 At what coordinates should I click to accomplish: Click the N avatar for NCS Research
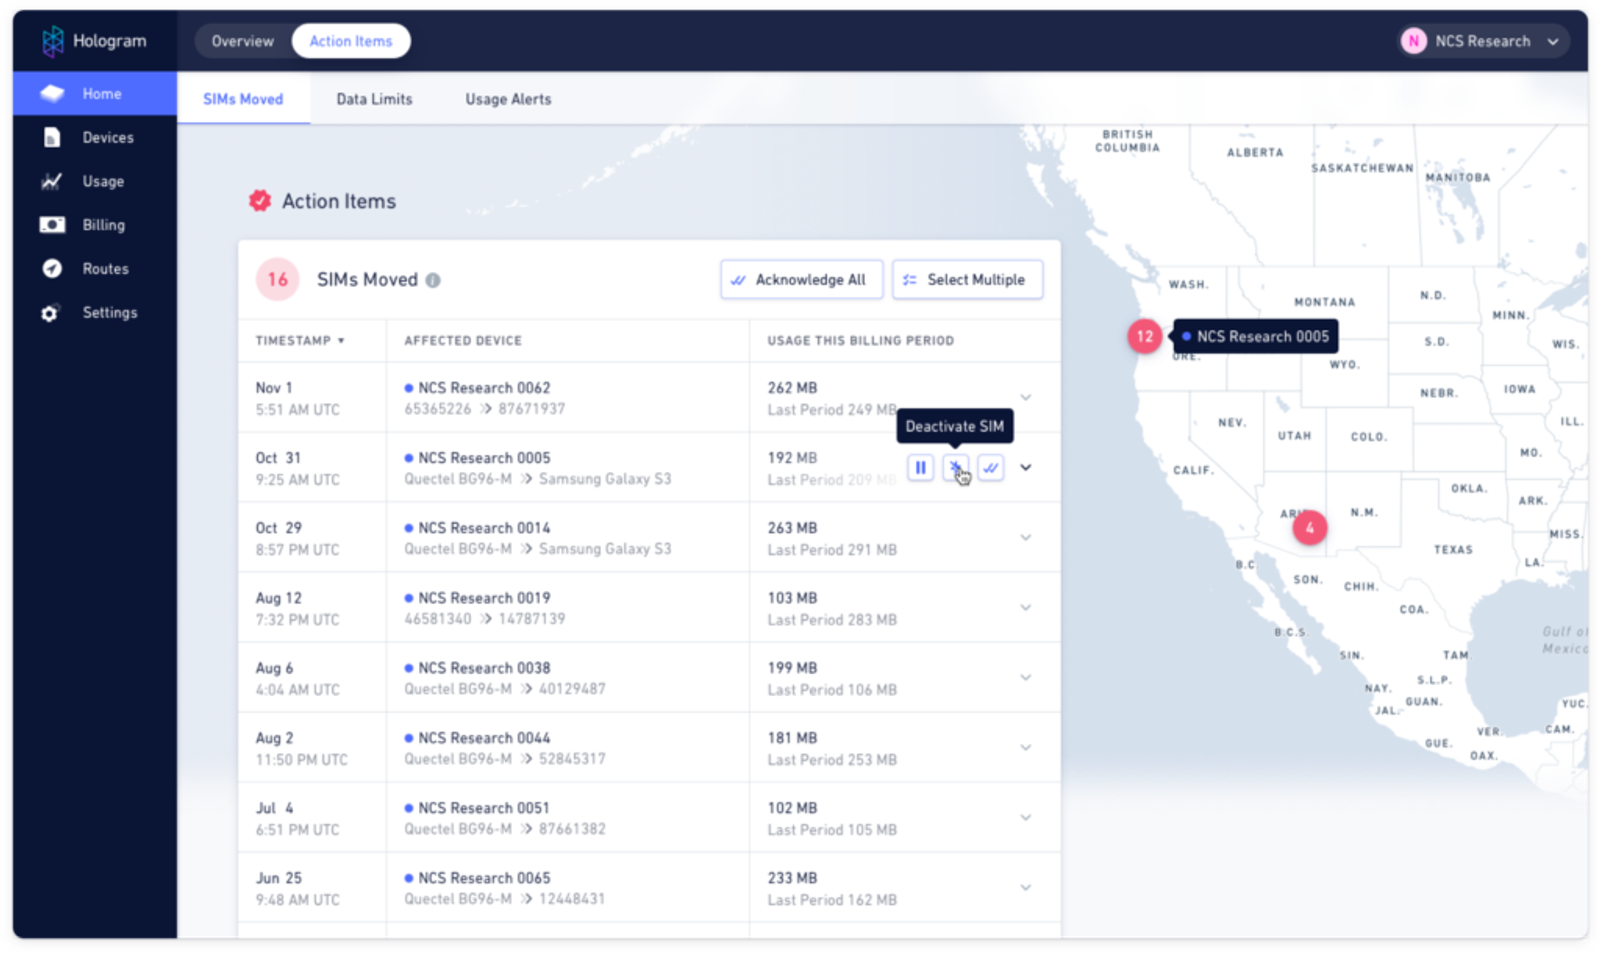tap(1413, 41)
